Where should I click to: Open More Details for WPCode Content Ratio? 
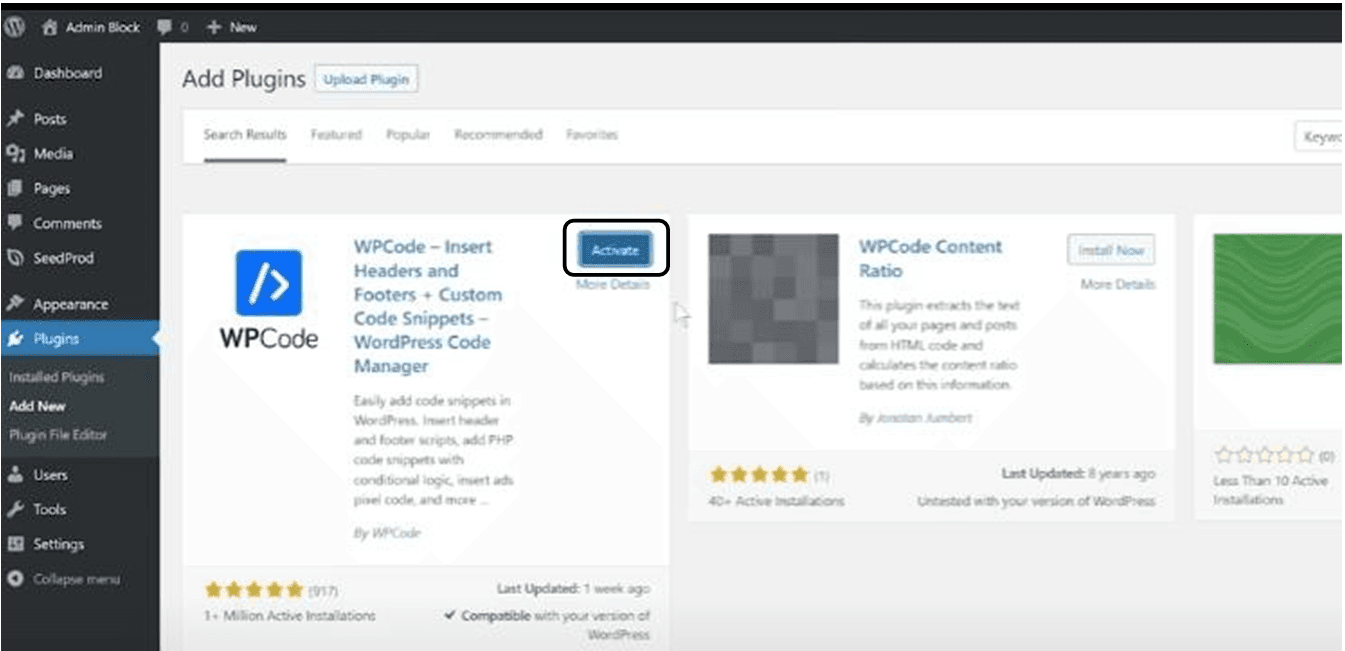tap(1117, 284)
